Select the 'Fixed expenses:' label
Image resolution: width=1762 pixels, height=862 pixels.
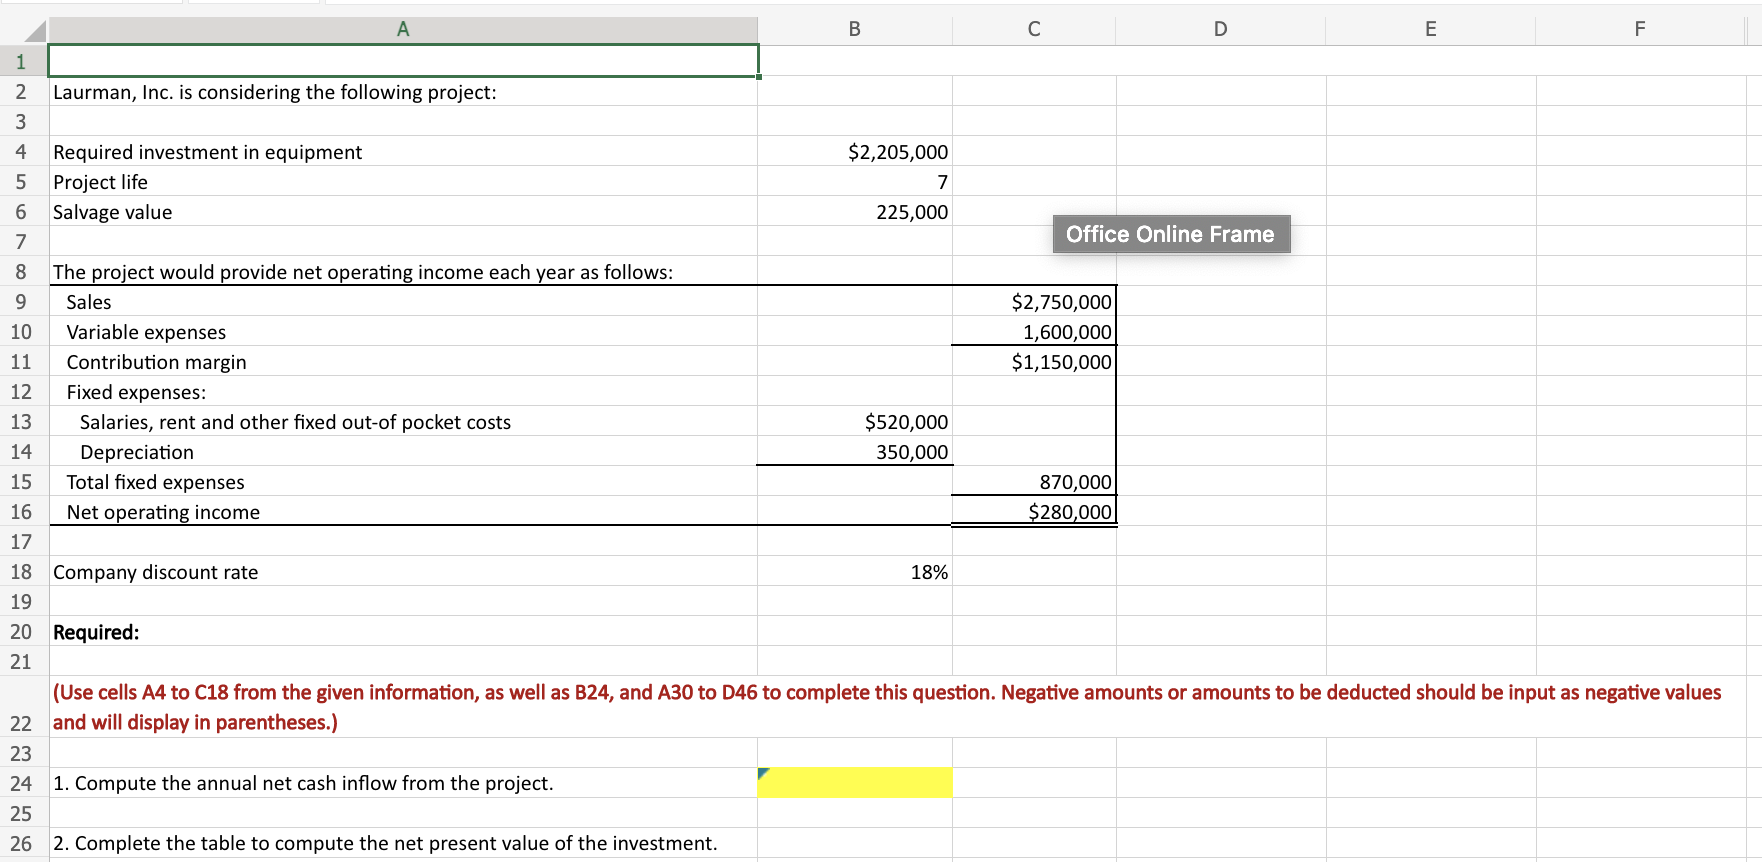tap(136, 392)
